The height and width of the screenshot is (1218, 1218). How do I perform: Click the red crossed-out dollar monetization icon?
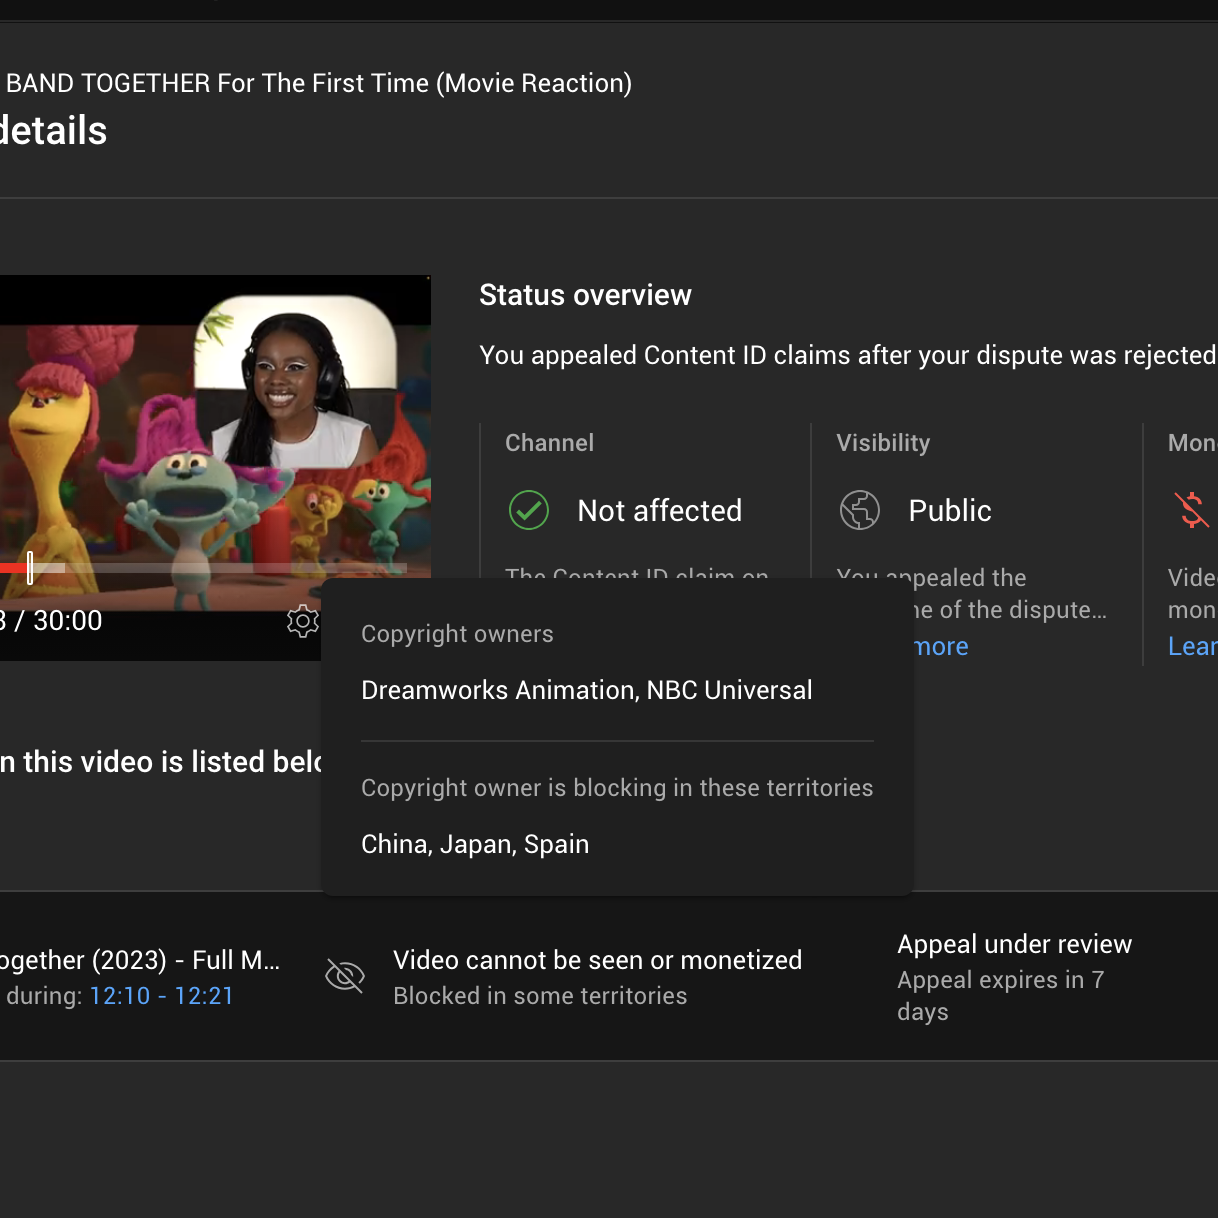point(1191,510)
